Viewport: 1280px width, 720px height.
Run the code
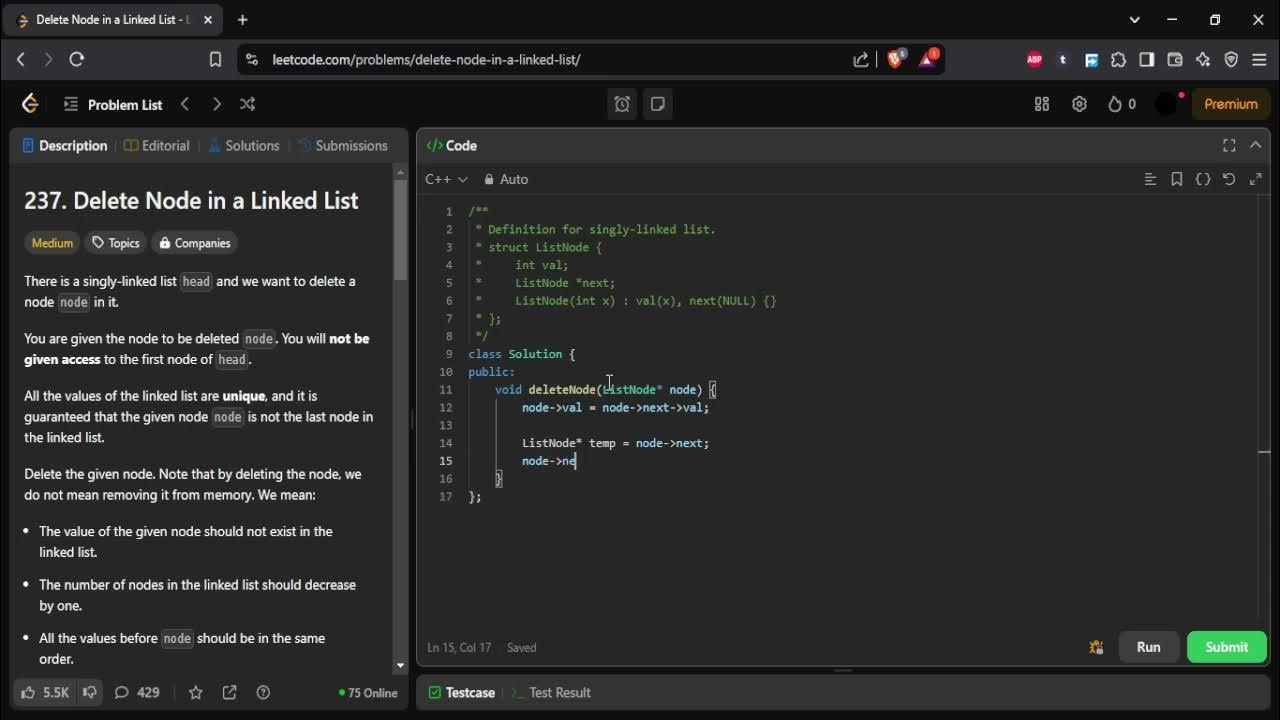1148,647
